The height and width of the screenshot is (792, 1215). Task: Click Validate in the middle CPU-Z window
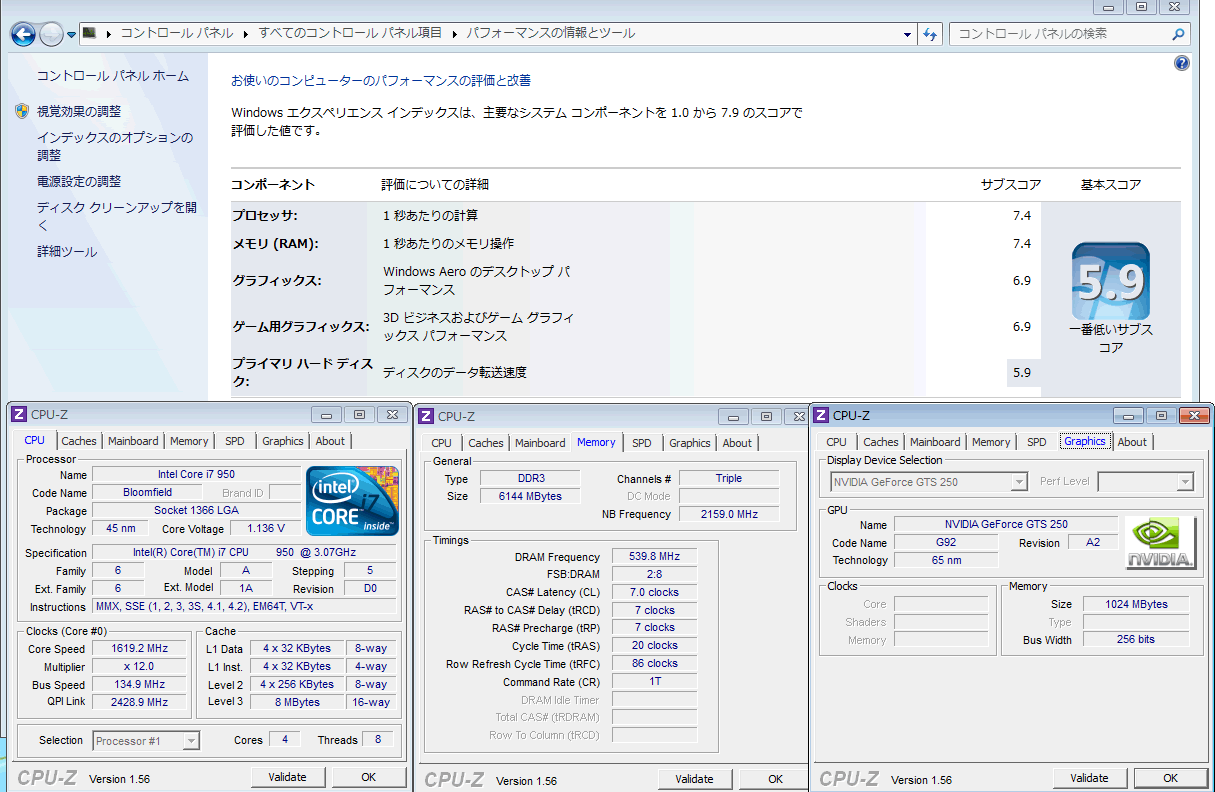694,779
